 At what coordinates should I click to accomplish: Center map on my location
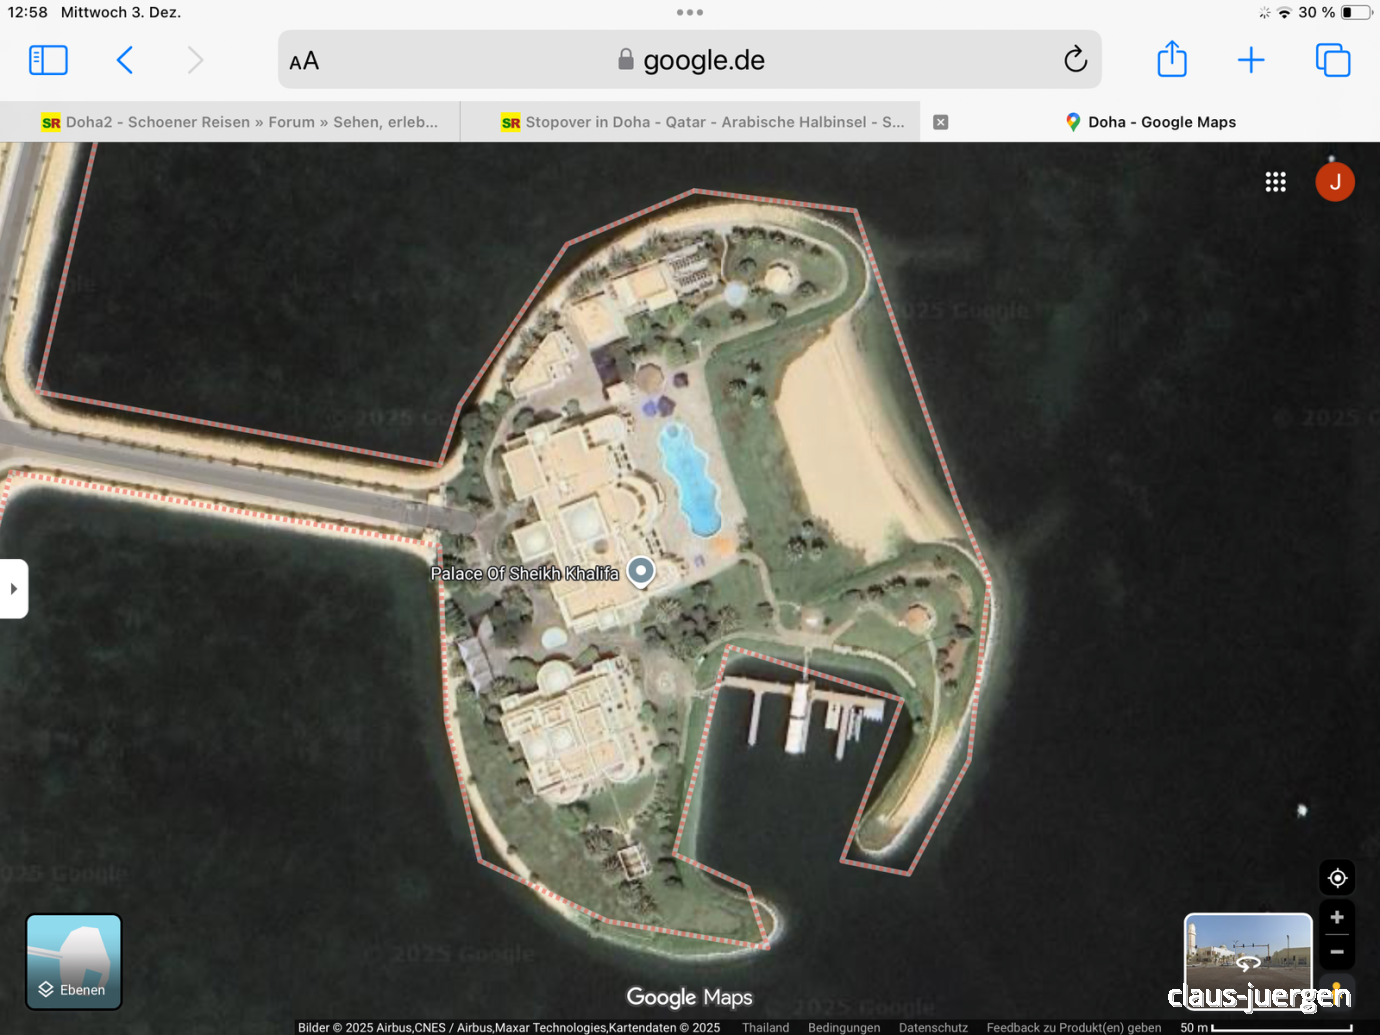1337,878
